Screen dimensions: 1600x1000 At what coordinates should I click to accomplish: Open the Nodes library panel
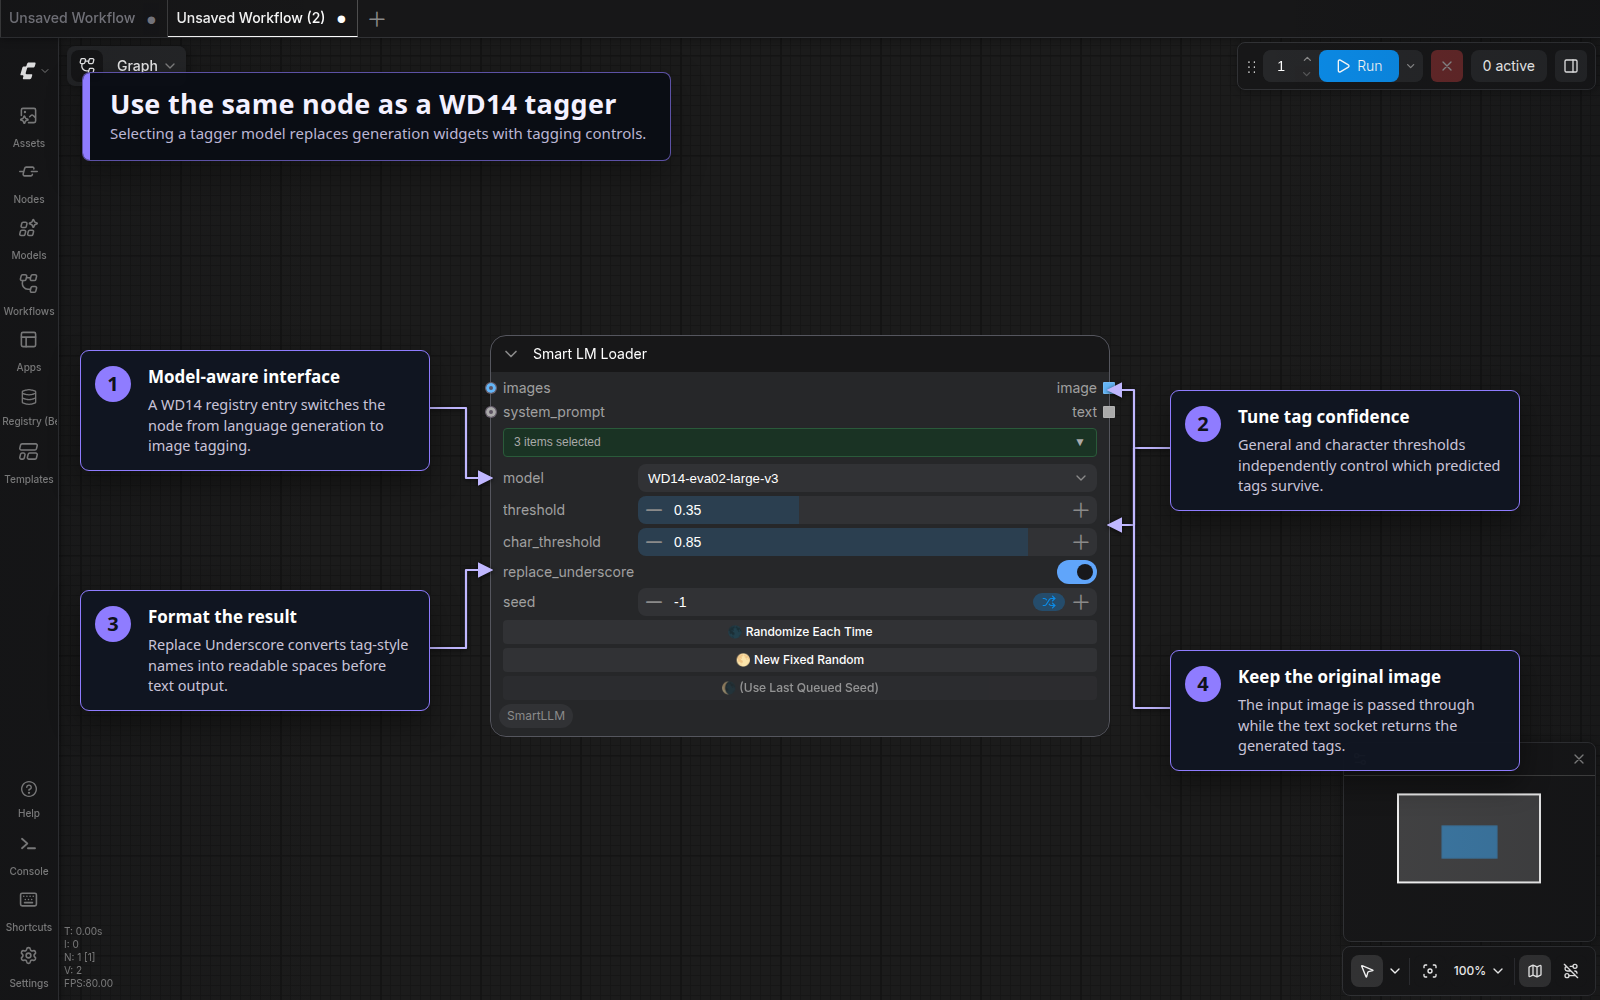(x=29, y=184)
